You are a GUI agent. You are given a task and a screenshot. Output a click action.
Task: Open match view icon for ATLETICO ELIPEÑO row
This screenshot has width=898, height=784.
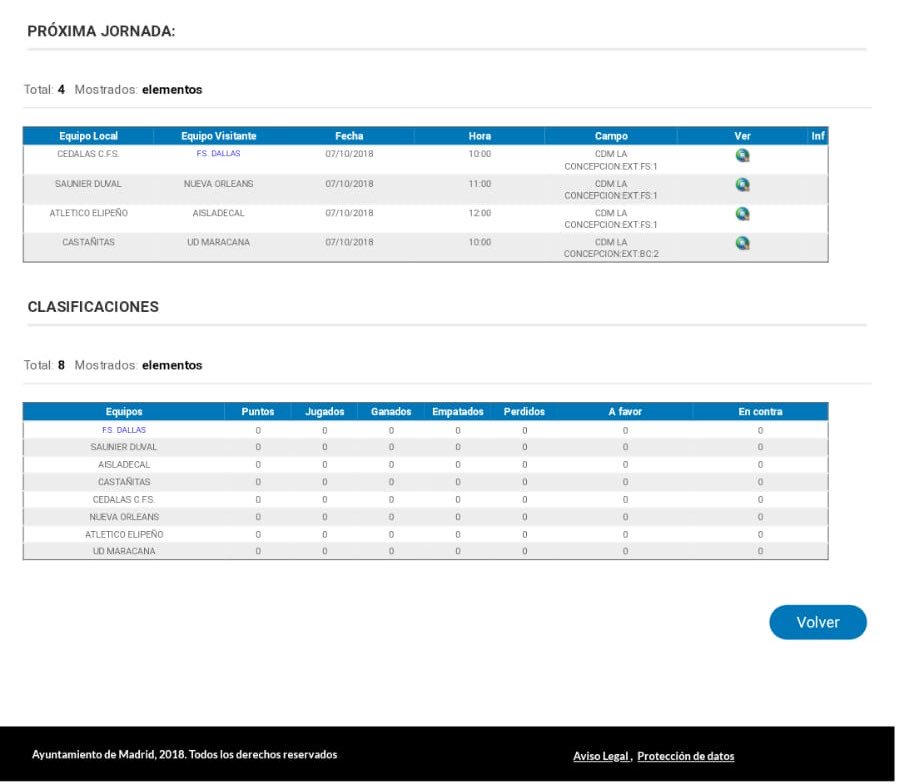(x=744, y=214)
